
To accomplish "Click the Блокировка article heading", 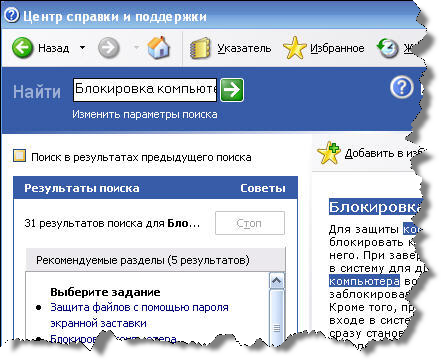I will tap(374, 207).
